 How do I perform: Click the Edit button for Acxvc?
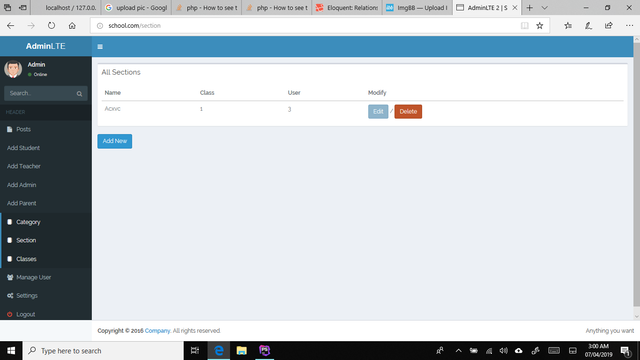pyautogui.click(x=378, y=111)
